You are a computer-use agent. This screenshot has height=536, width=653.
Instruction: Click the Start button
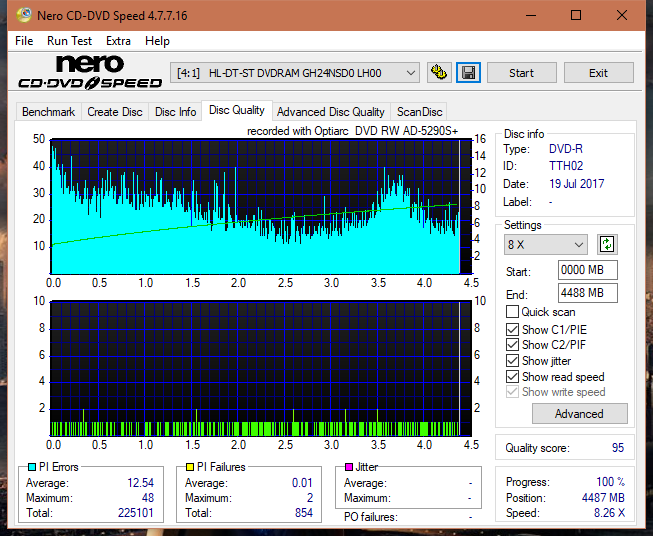click(x=521, y=73)
